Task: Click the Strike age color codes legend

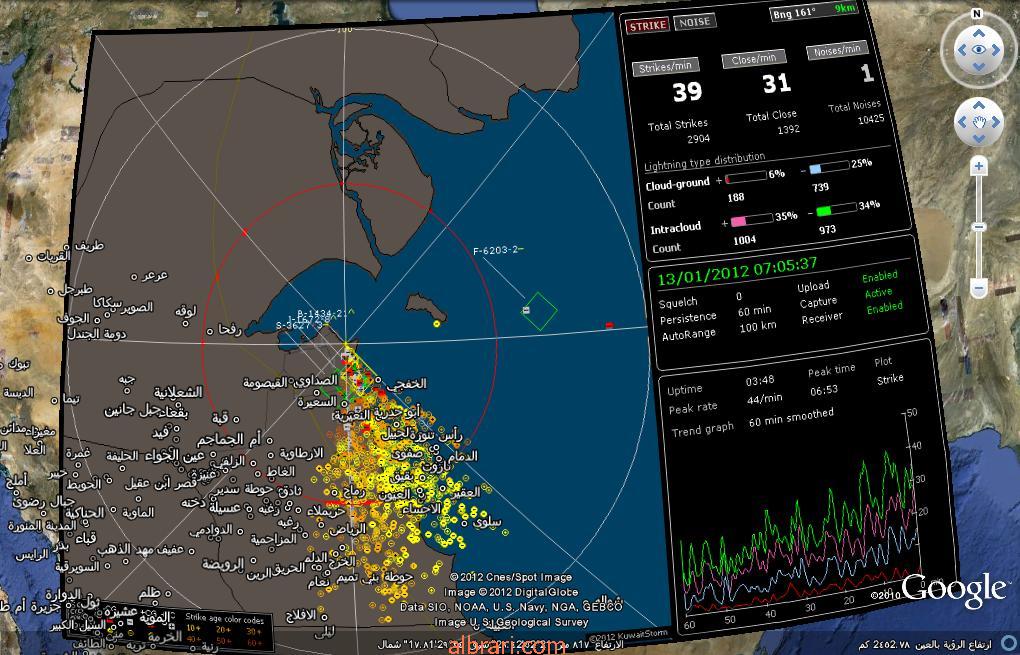Action: tap(225, 628)
